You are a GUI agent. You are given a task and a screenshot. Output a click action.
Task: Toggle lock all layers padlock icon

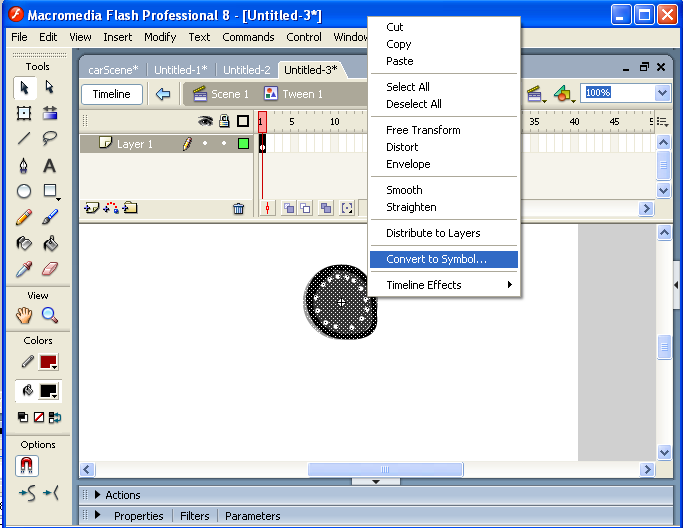[x=224, y=121]
